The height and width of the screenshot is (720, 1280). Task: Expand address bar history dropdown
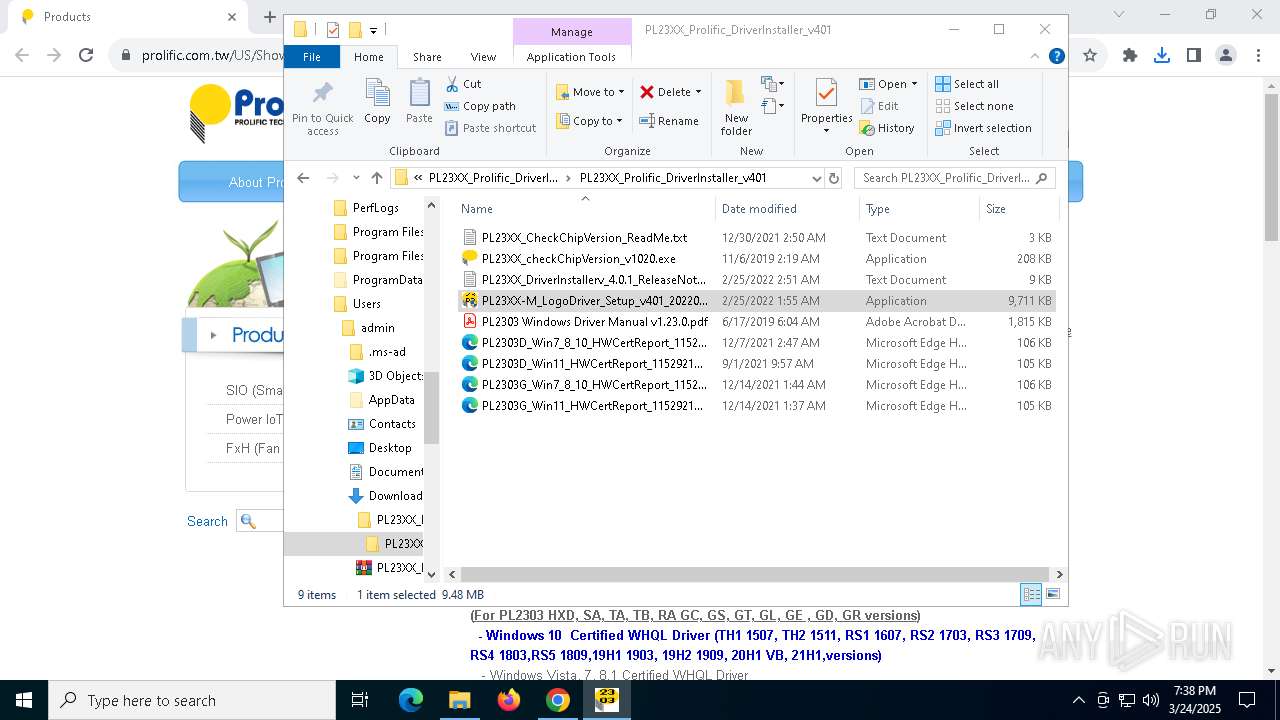816,178
